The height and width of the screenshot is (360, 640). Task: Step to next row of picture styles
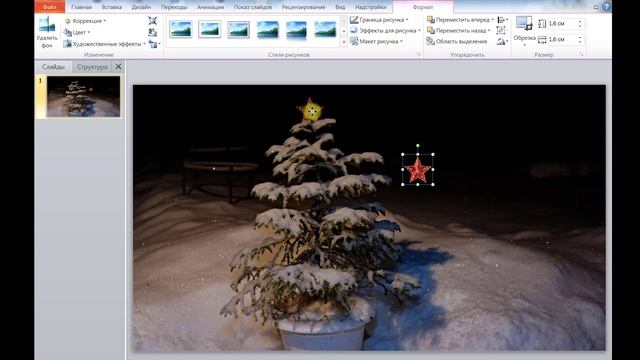pos(344,31)
